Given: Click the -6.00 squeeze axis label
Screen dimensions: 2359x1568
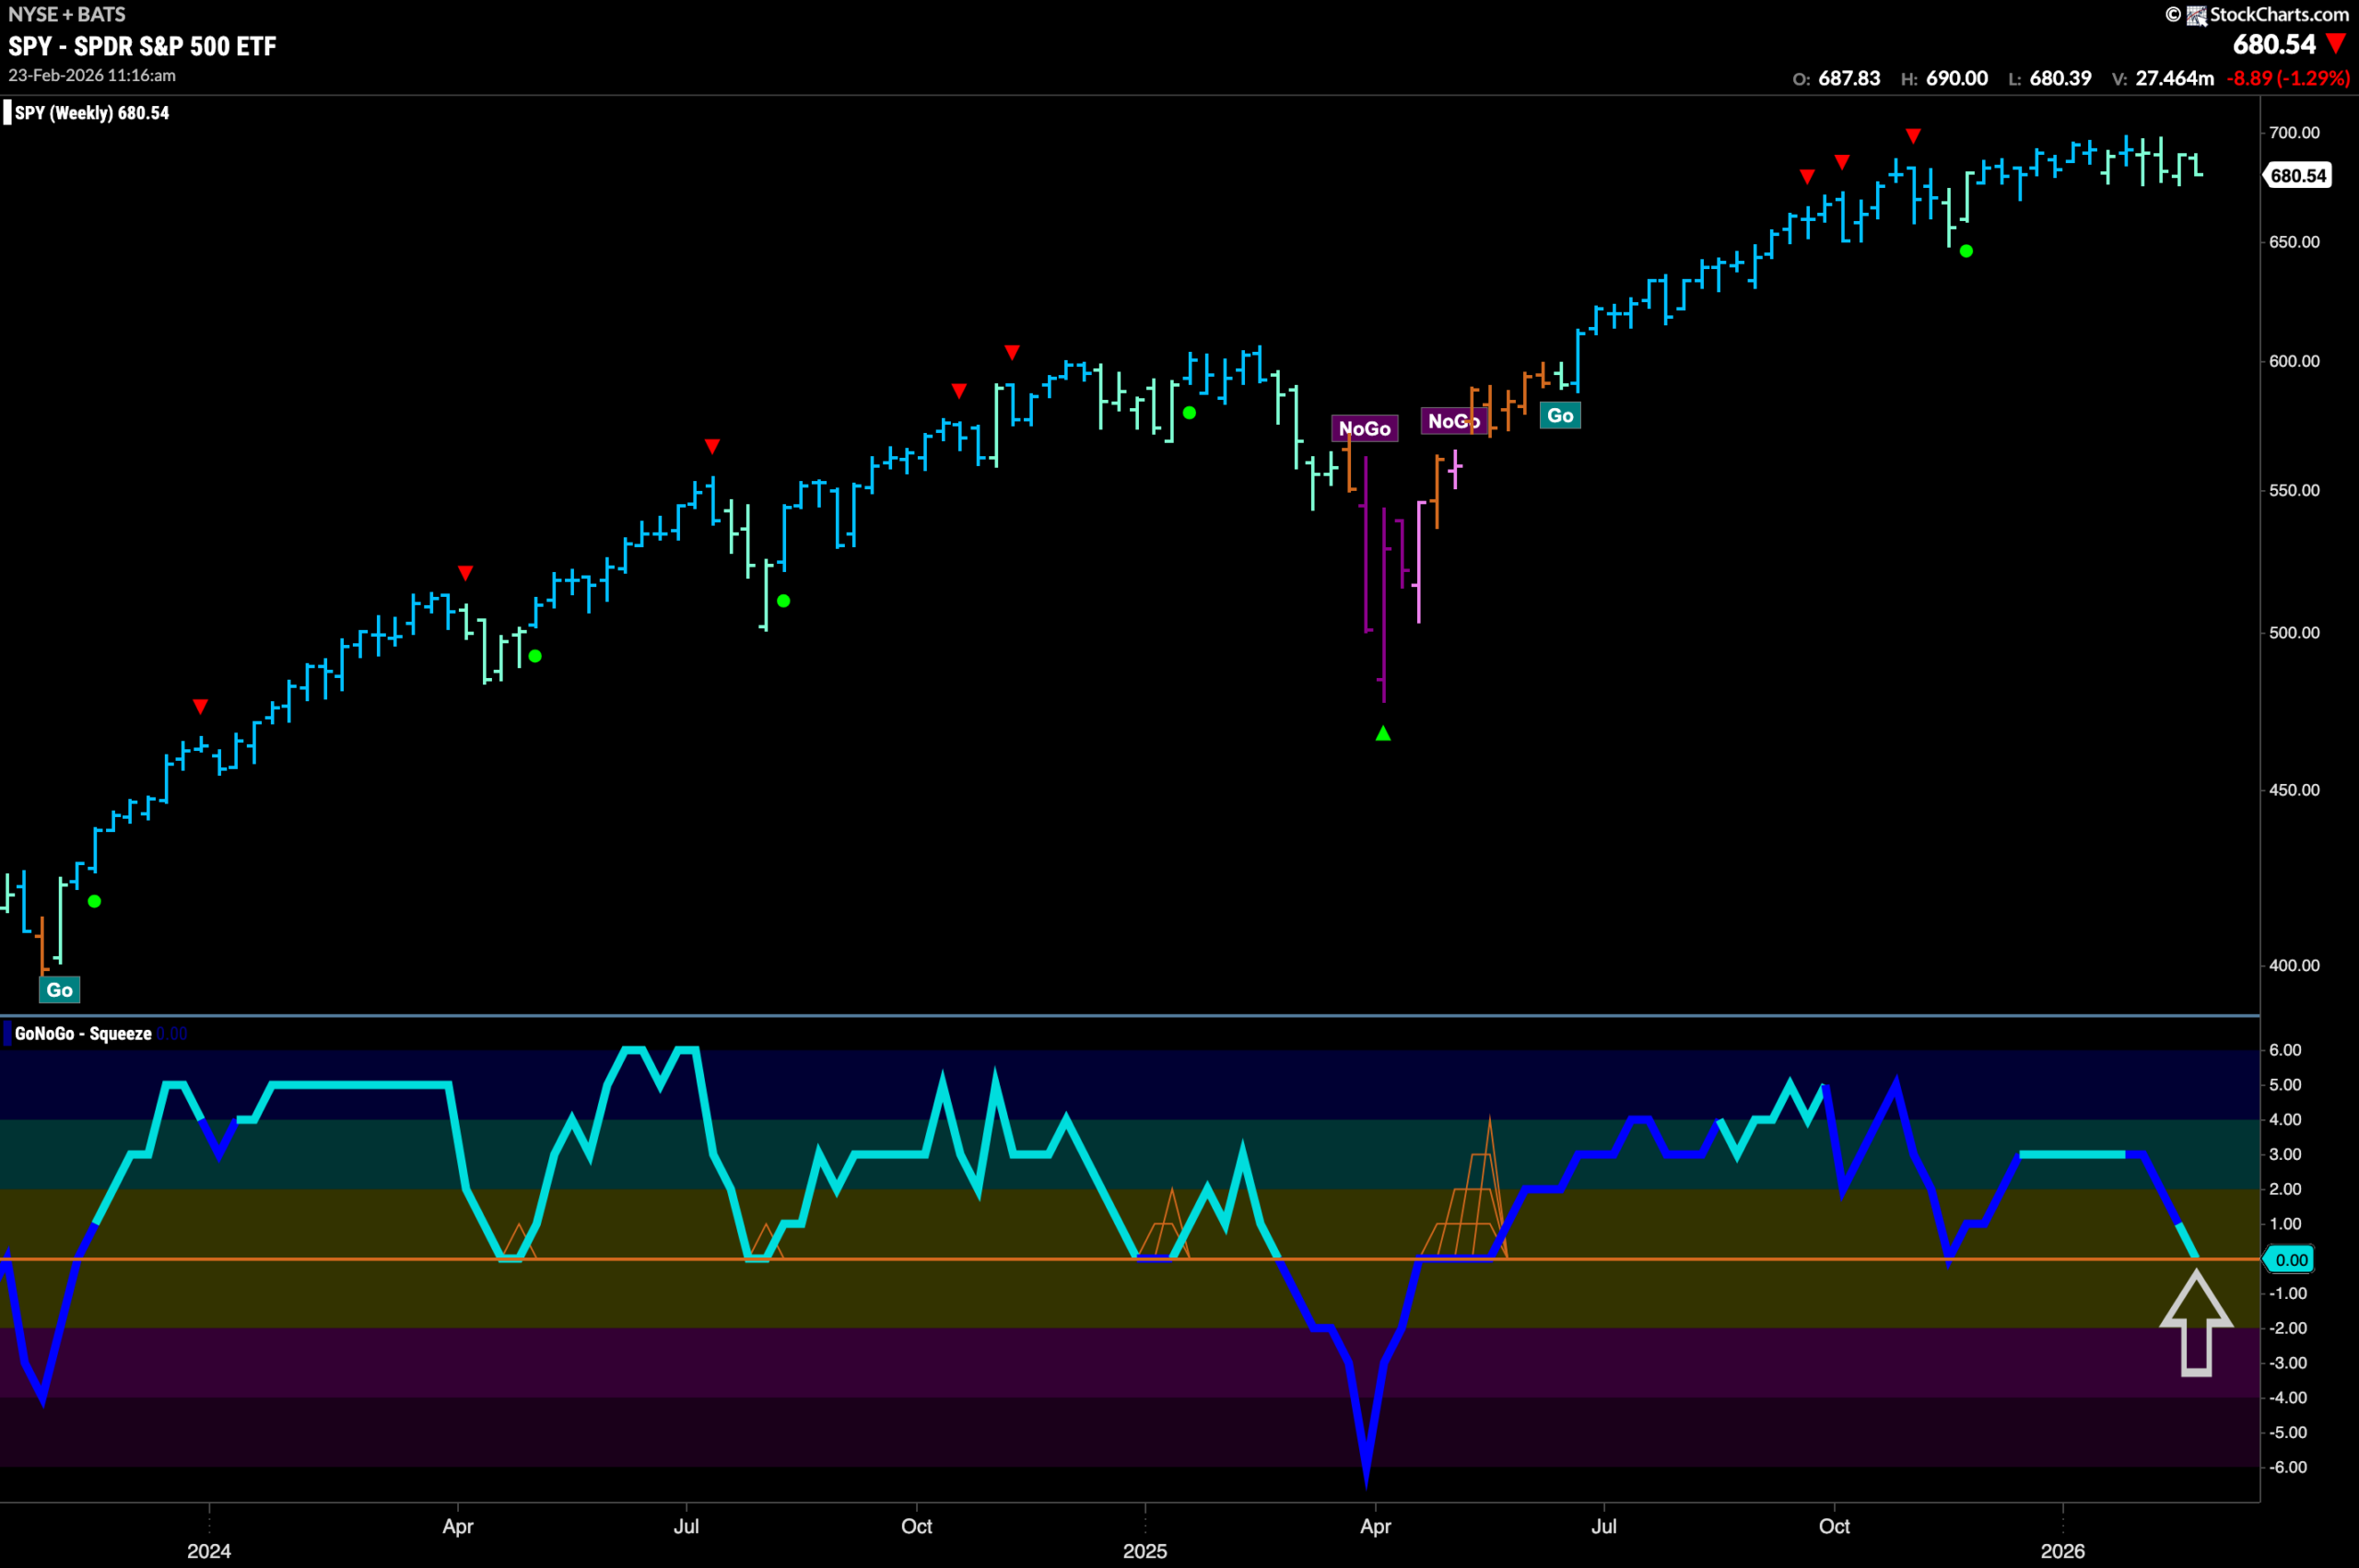Looking at the screenshot, I should pos(2286,1467).
